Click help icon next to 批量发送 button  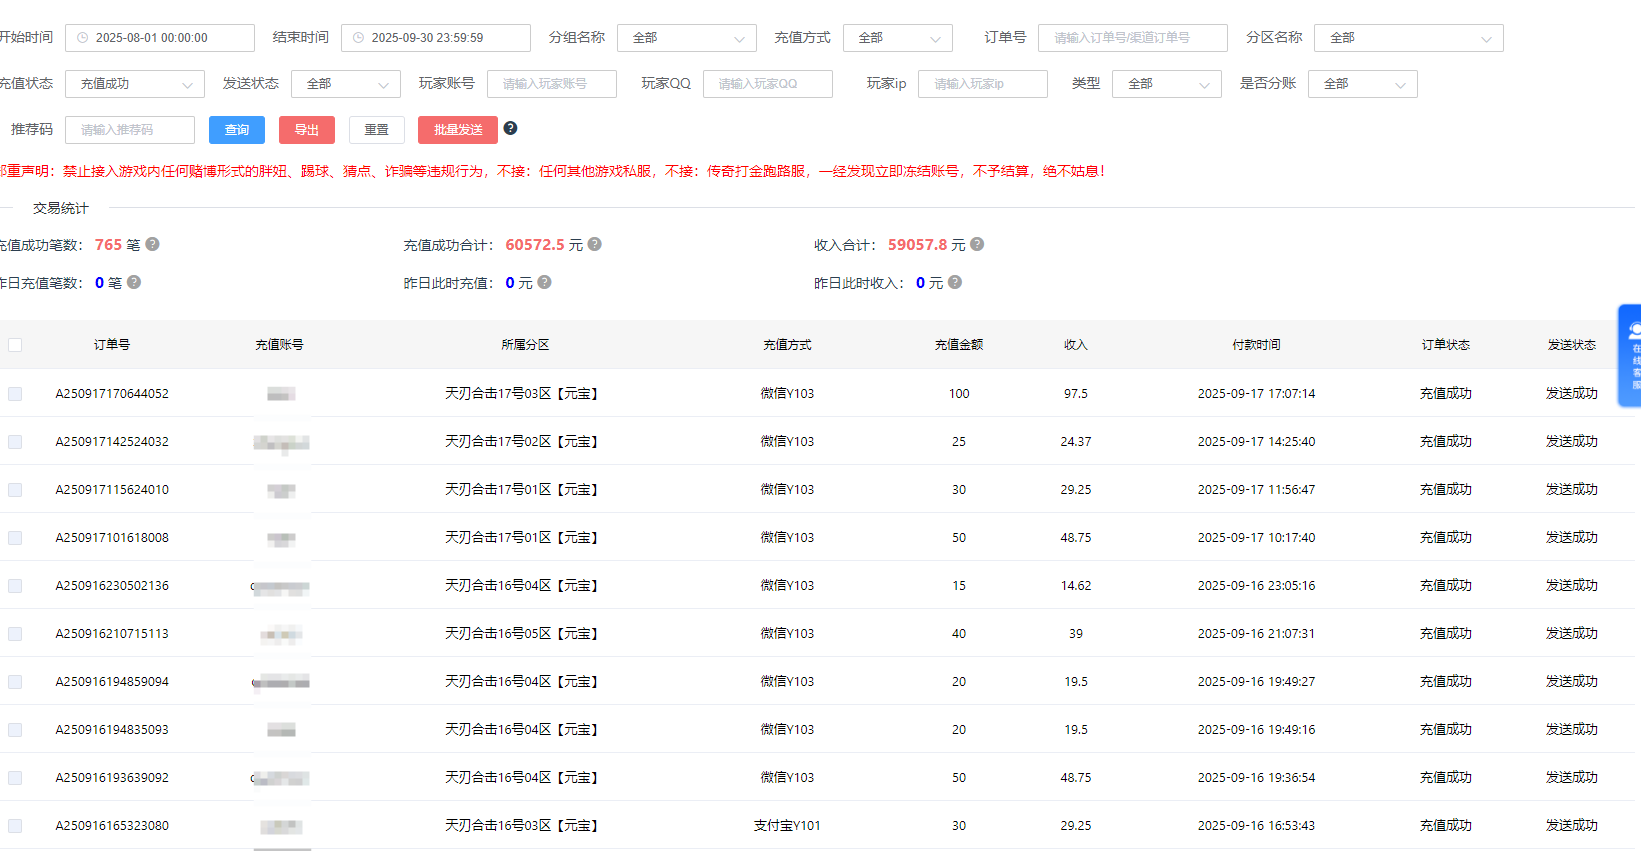pyautogui.click(x=510, y=128)
